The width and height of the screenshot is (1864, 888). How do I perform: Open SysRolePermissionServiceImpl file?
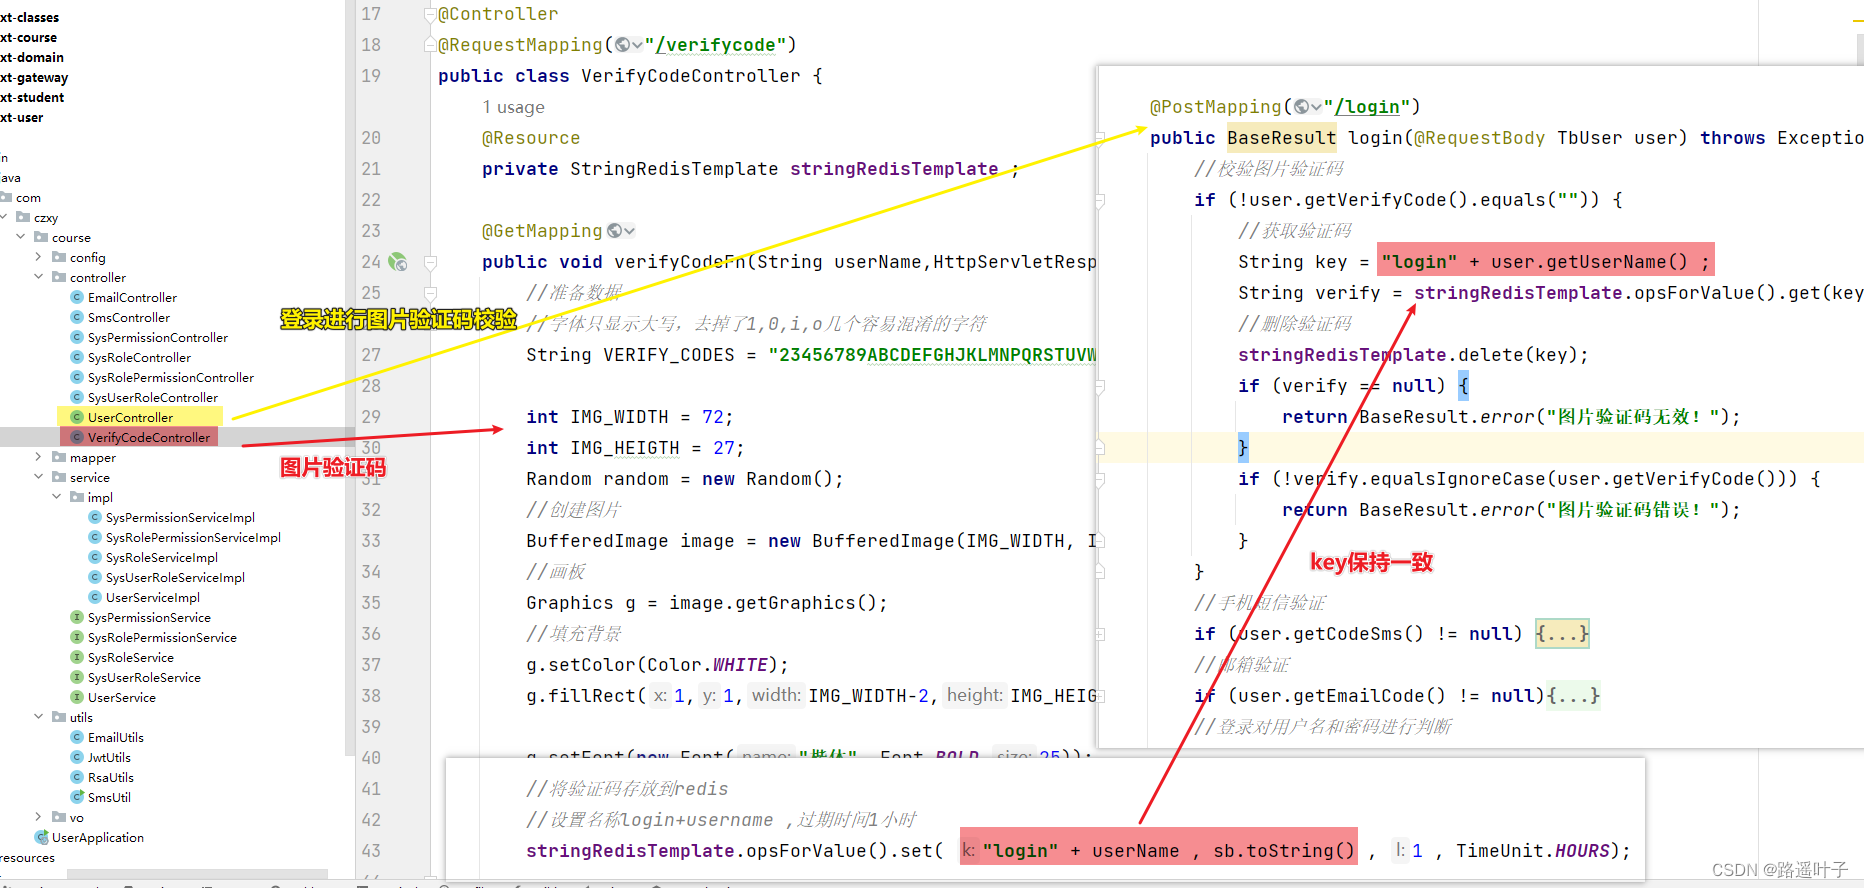click(x=193, y=537)
